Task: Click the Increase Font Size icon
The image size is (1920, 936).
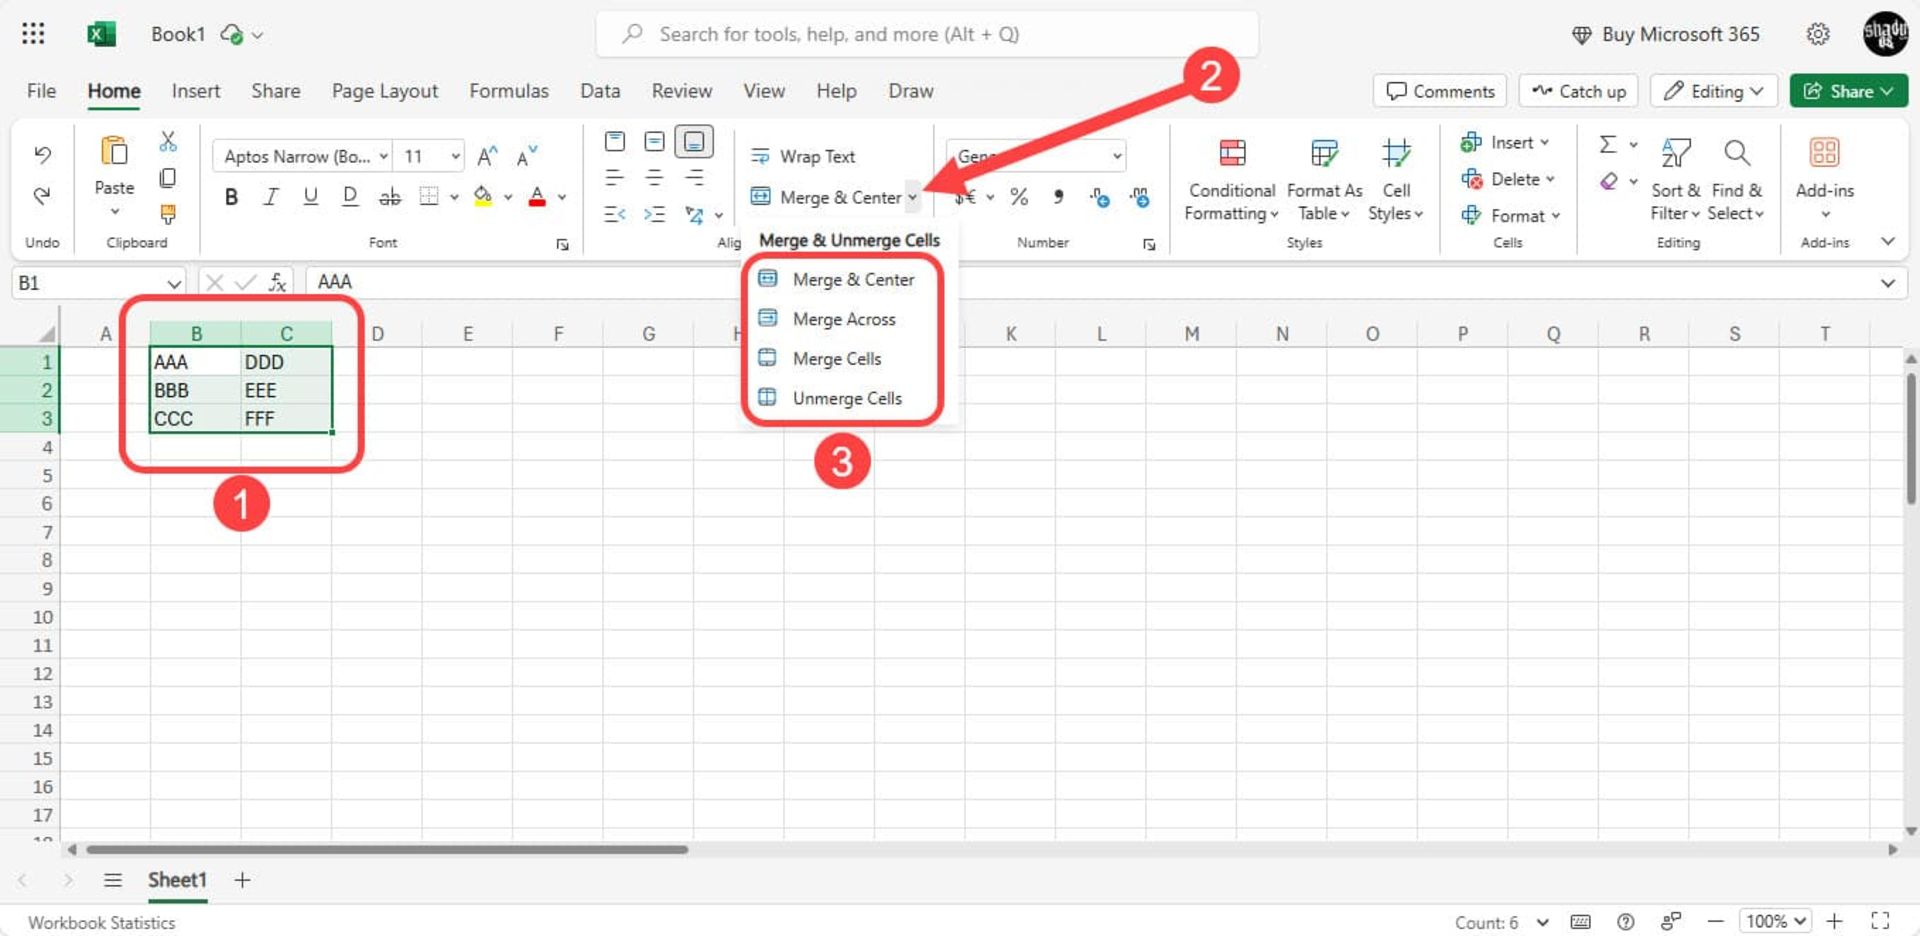Action: (487, 157)
